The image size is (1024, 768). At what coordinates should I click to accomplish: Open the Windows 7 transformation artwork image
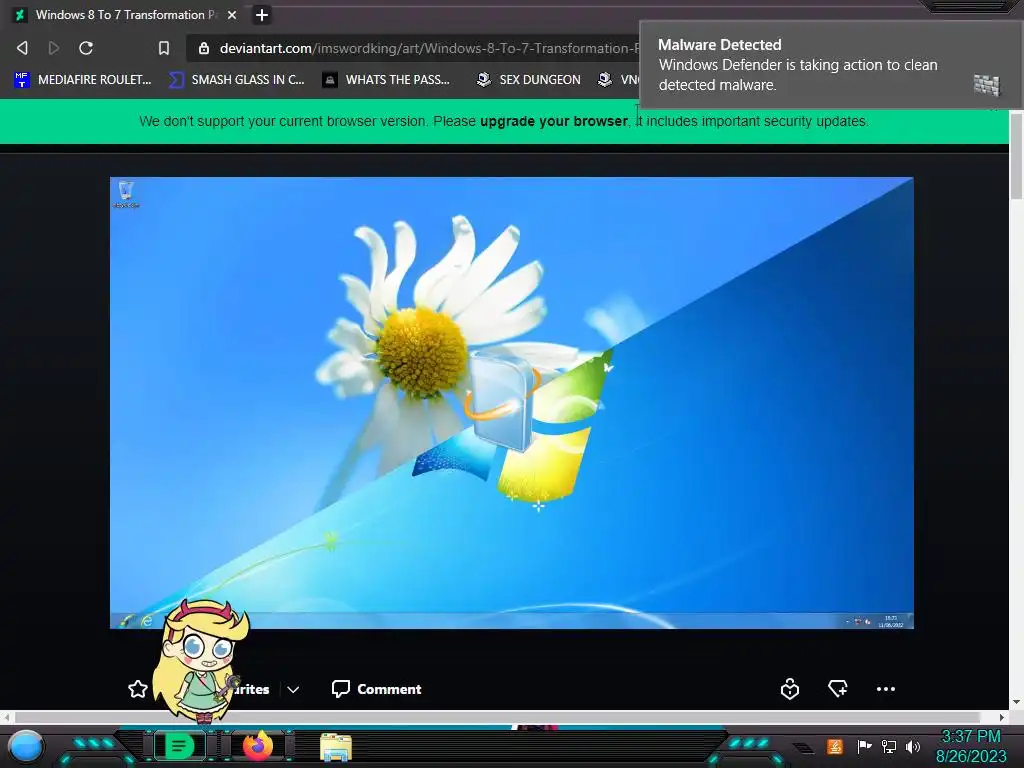(x=511, y=403)
